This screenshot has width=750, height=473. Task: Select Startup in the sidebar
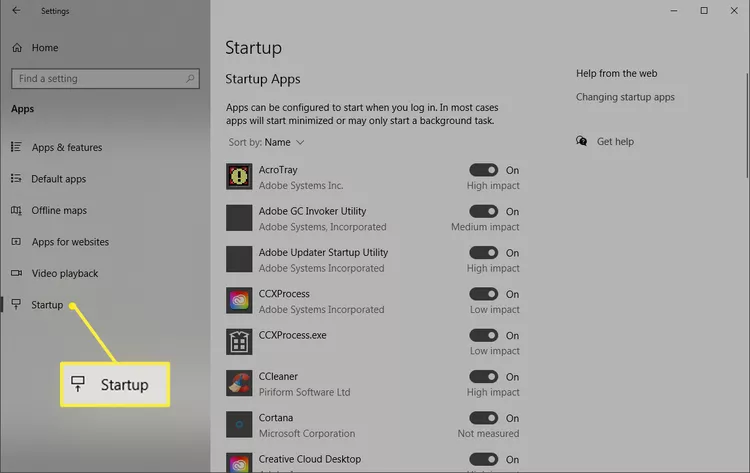point(47,305)
